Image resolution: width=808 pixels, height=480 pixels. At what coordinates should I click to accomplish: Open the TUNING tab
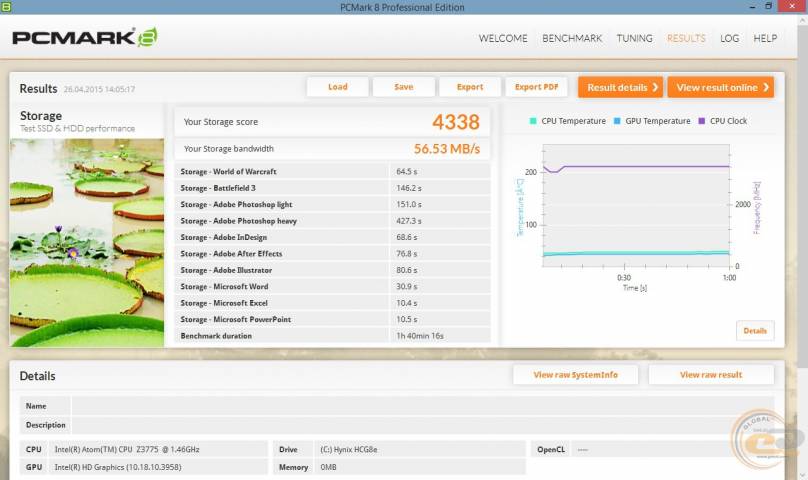coord(634,38)
